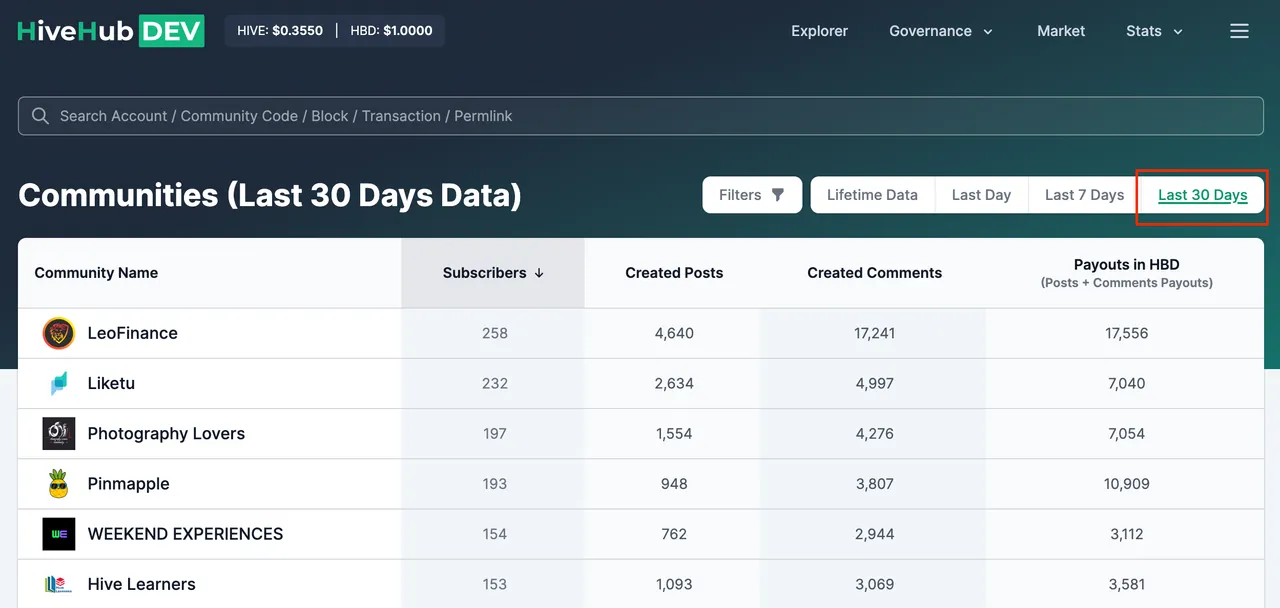
Task: Click Liketu created comments 4,997
Action: point(875,383)
